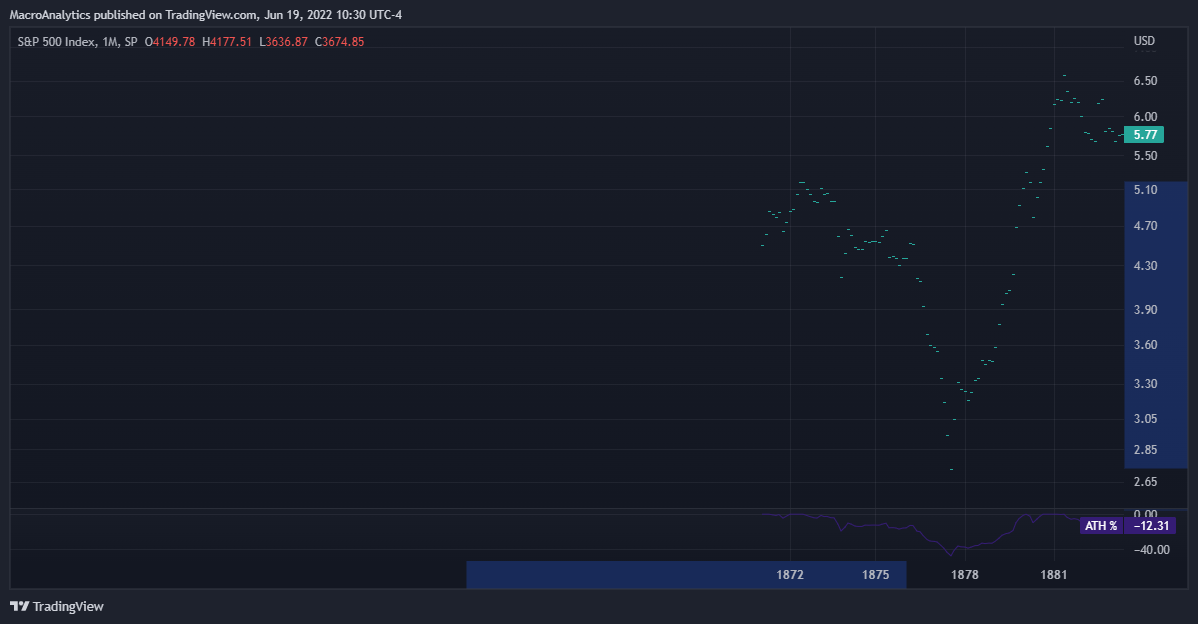Click the ATH value tag -12.31

point(1151,525)
